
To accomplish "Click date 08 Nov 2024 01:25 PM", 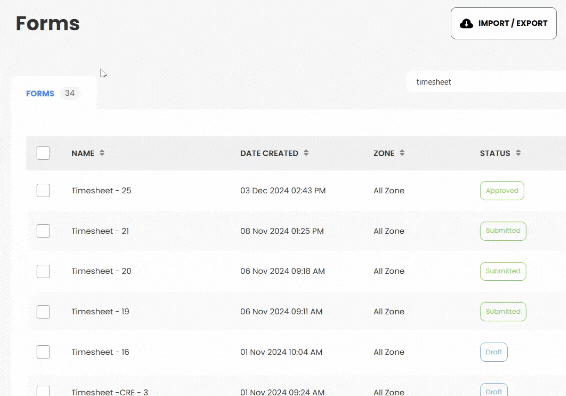I will 282,231.
